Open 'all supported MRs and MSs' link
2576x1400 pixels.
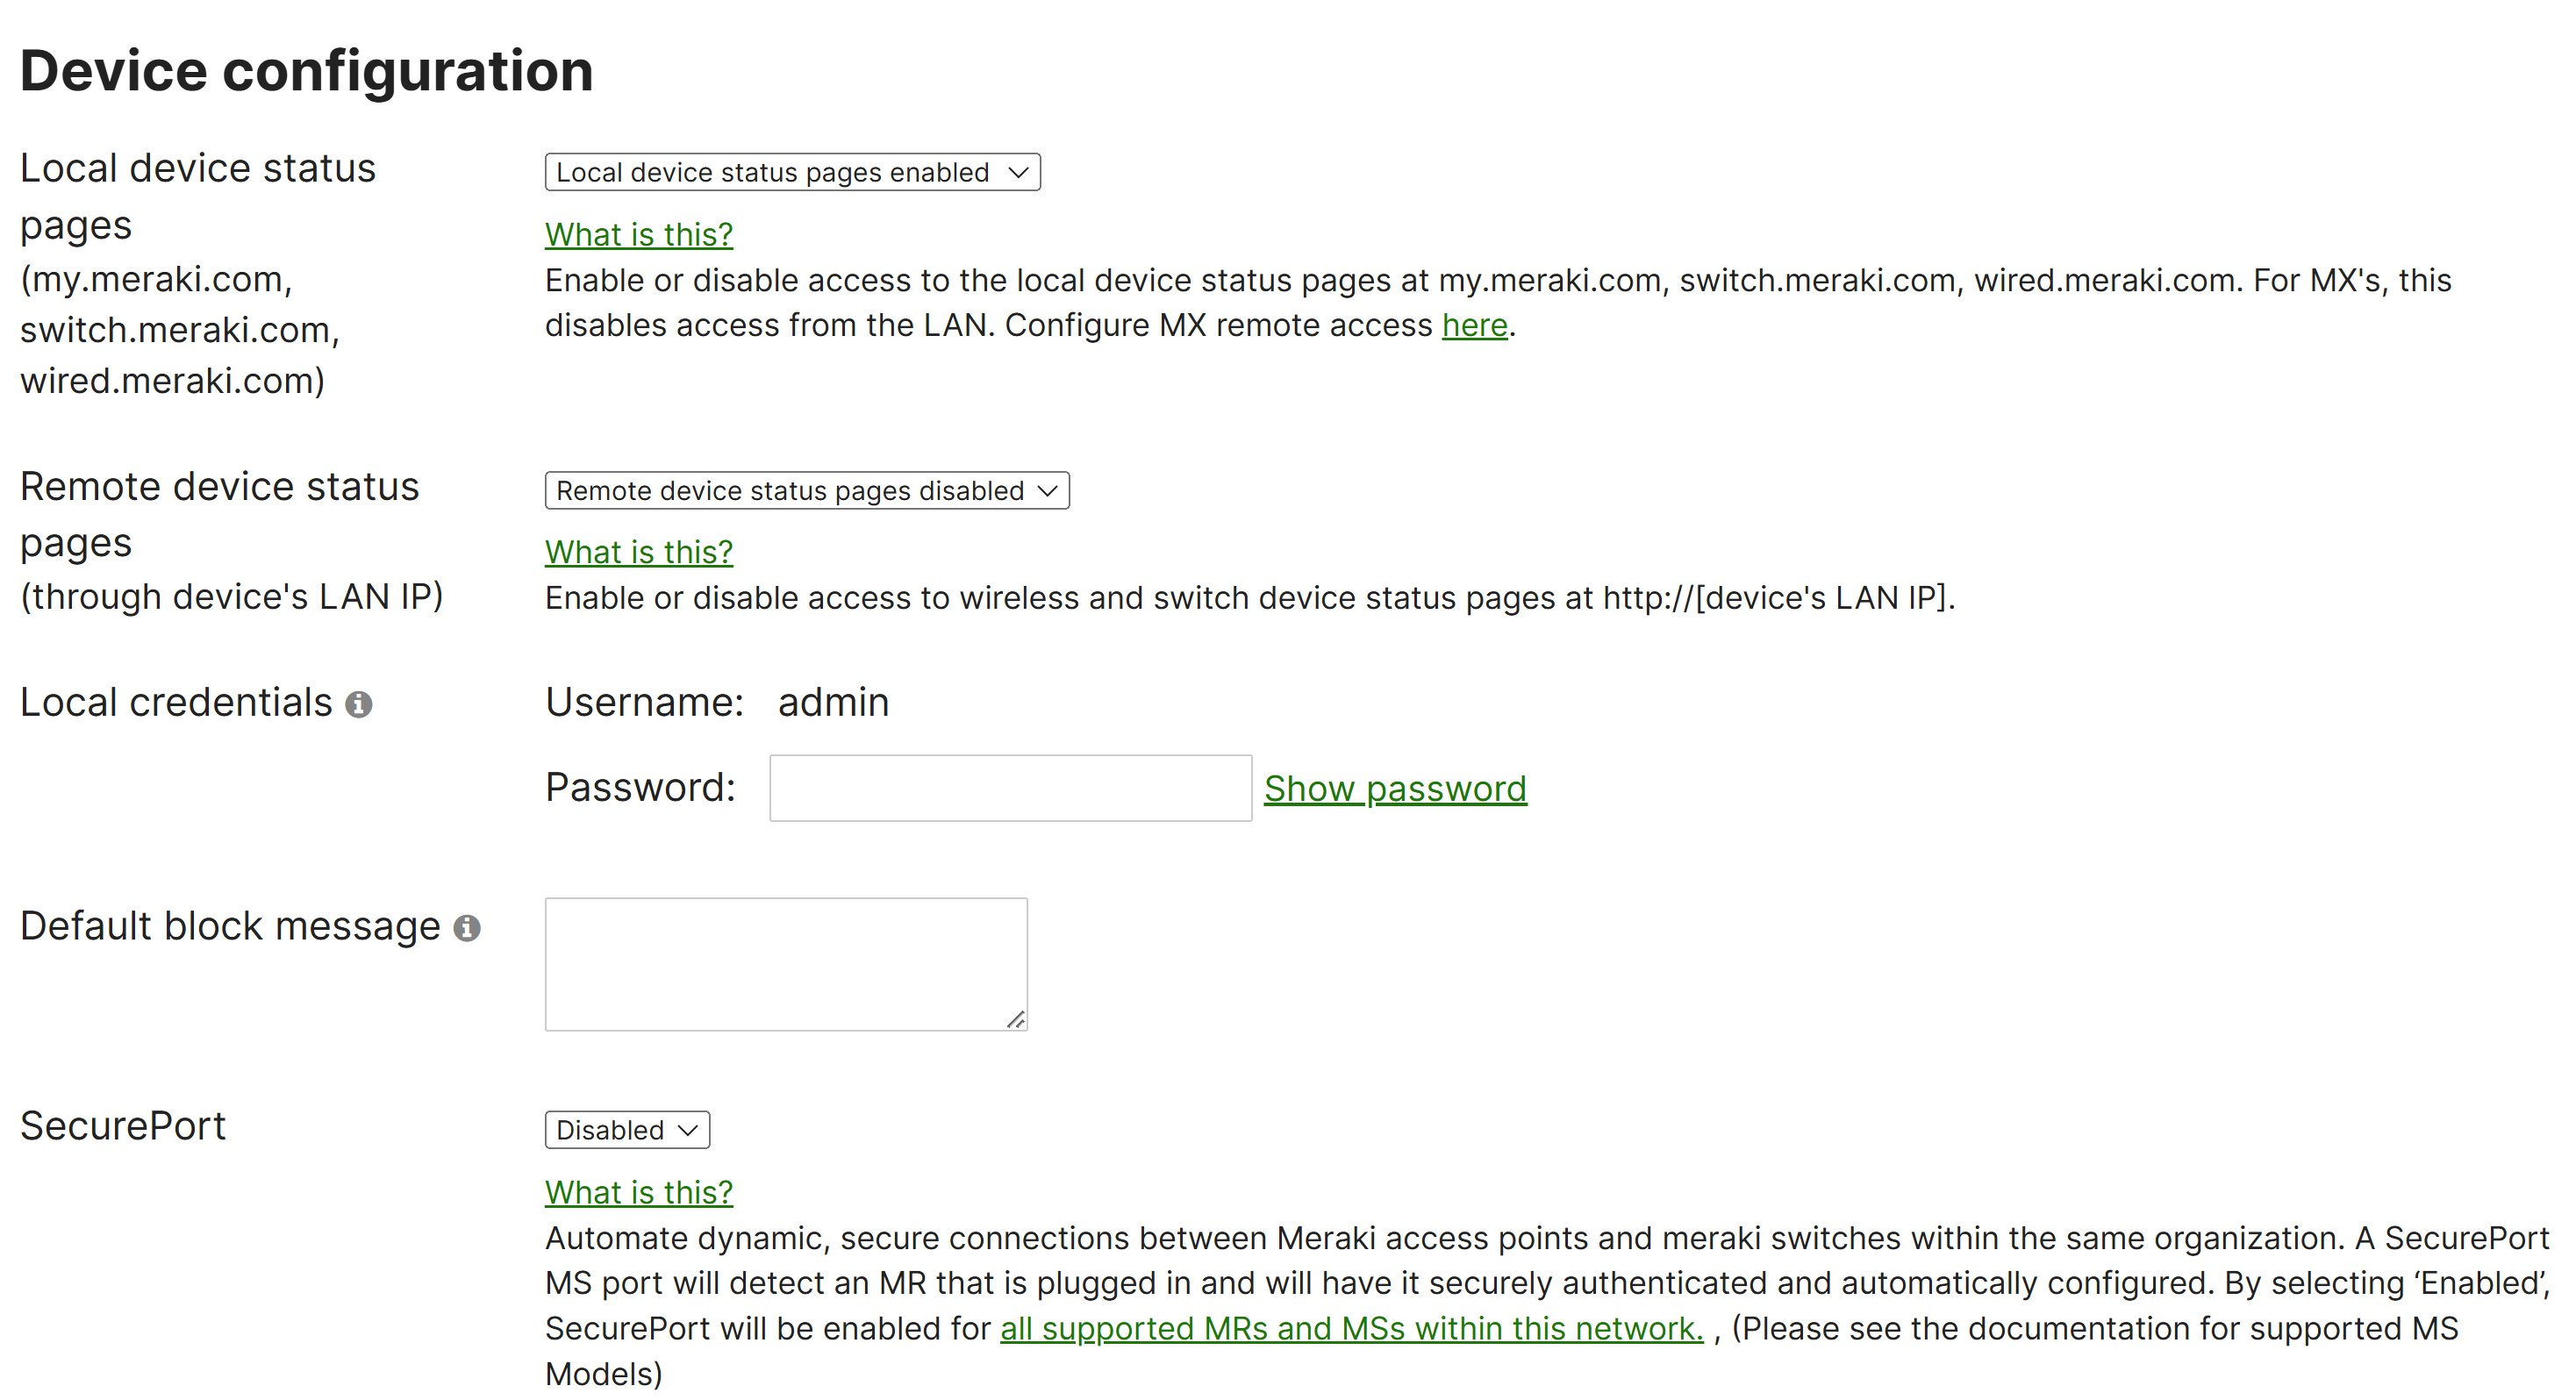coord(1351,1328)
